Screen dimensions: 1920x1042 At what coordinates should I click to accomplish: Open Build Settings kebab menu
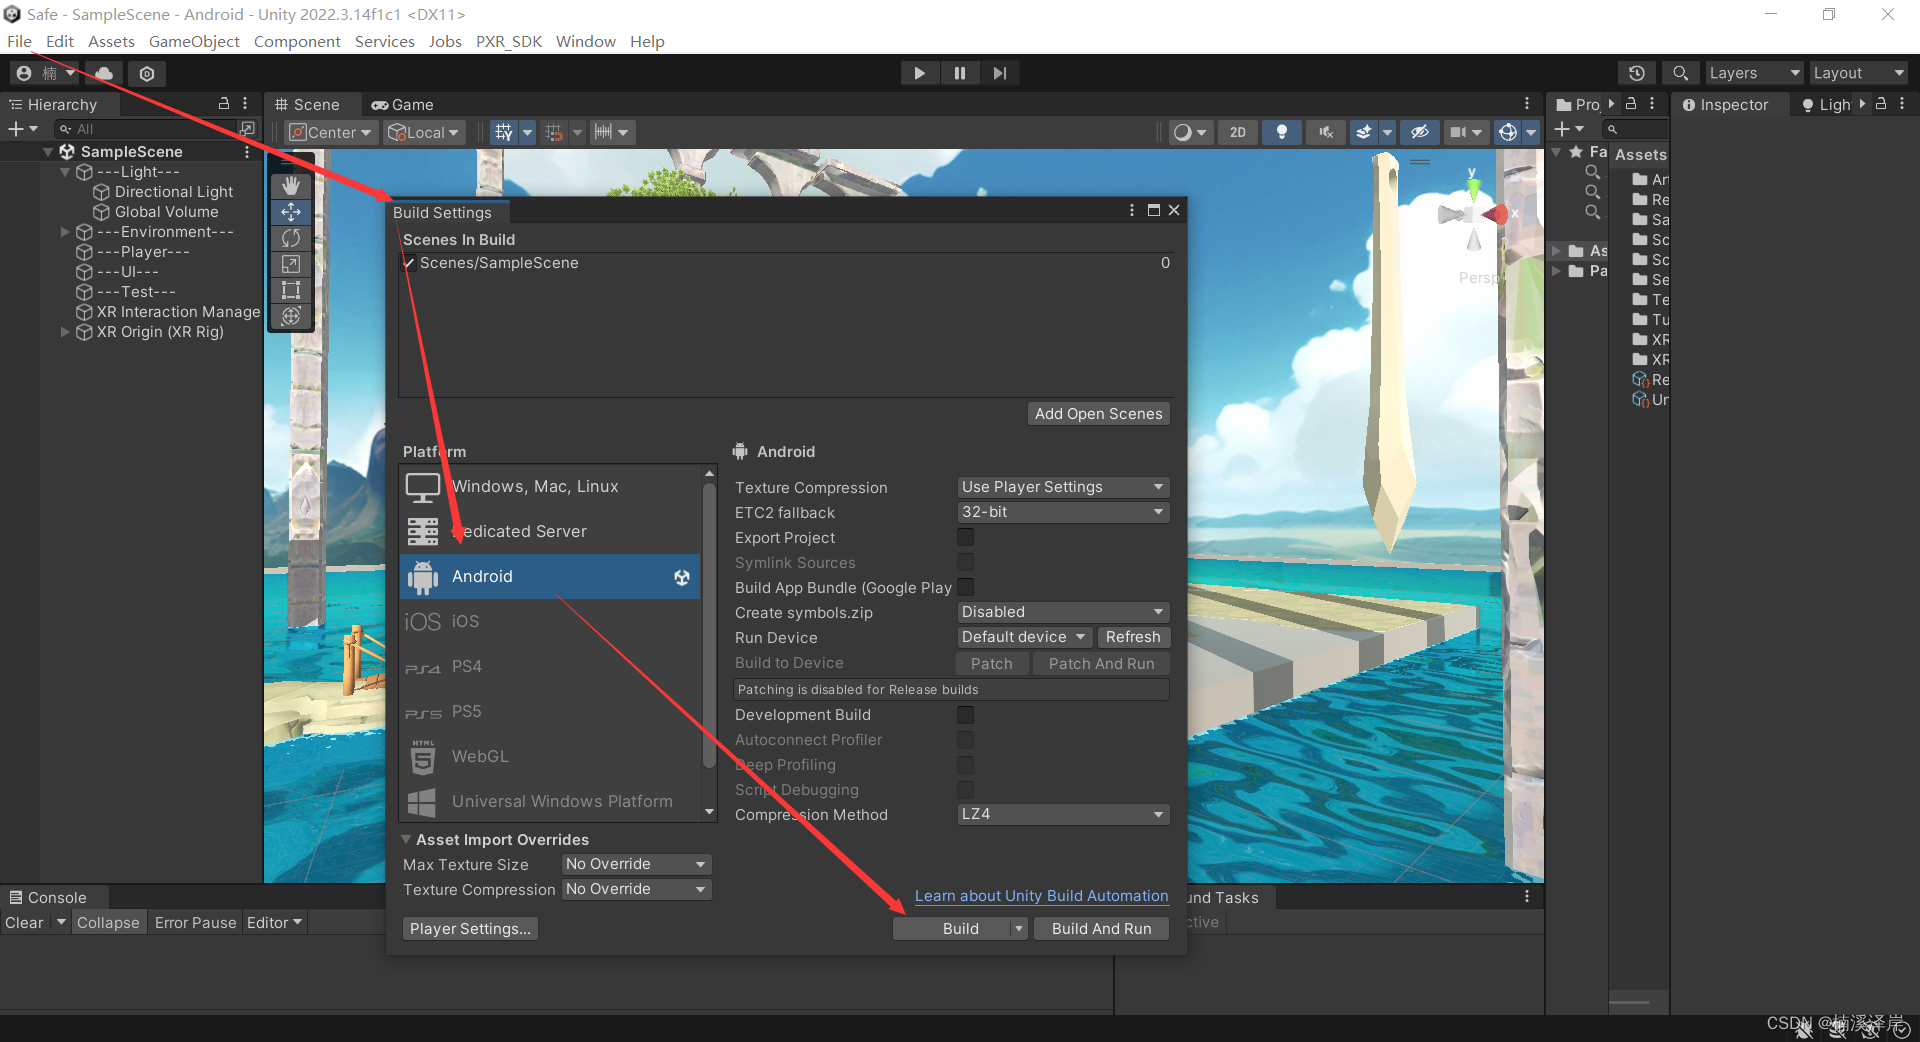(x=1132, y=210)
